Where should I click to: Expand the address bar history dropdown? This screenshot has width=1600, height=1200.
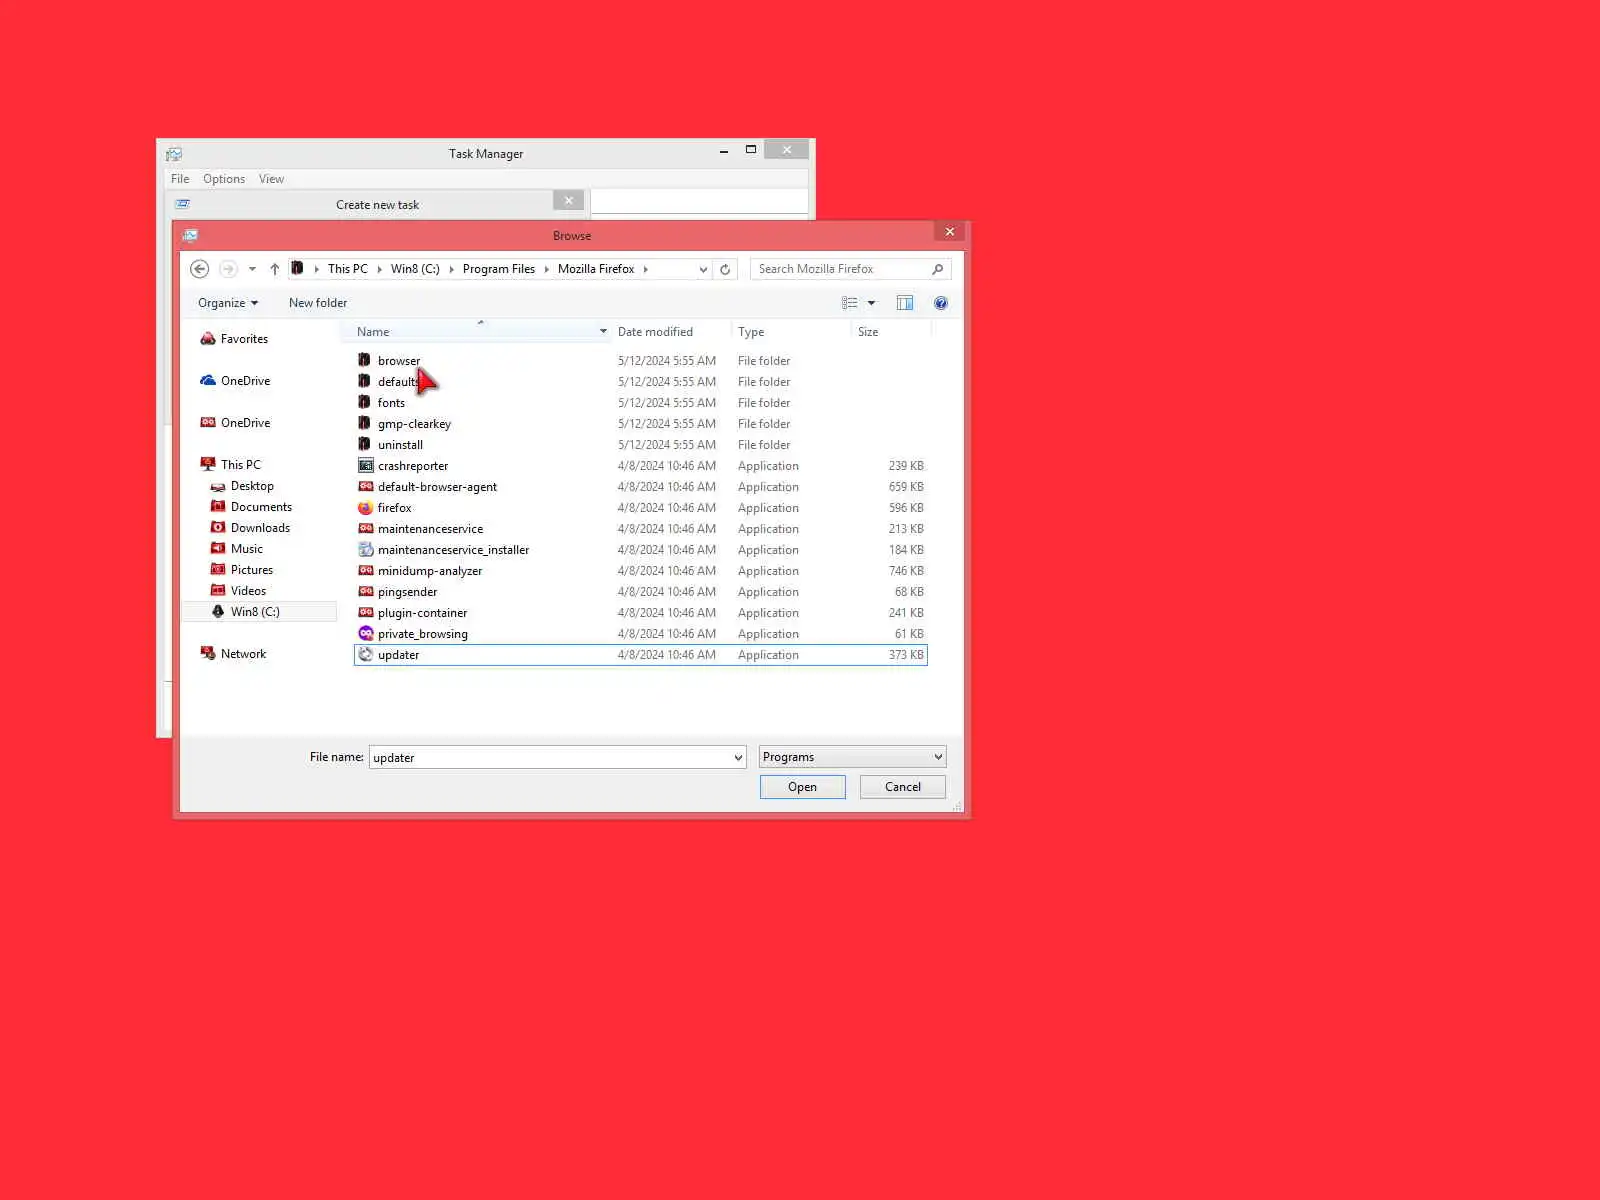coord(703,269)
